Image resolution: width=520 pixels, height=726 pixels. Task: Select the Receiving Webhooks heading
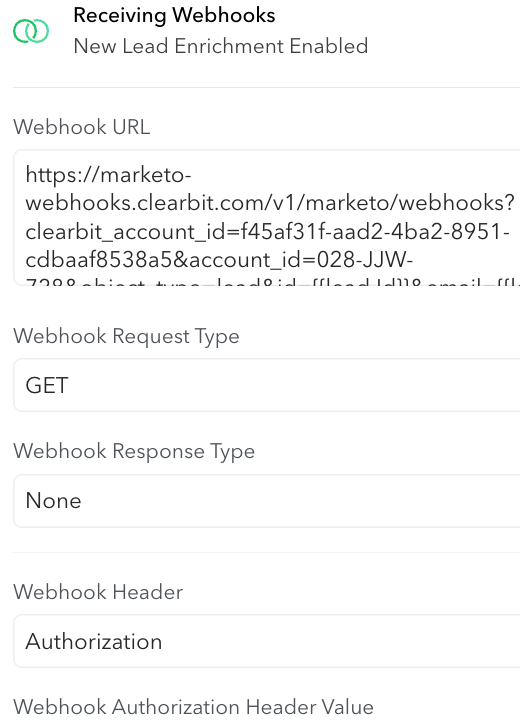click(x=174, y=15)
